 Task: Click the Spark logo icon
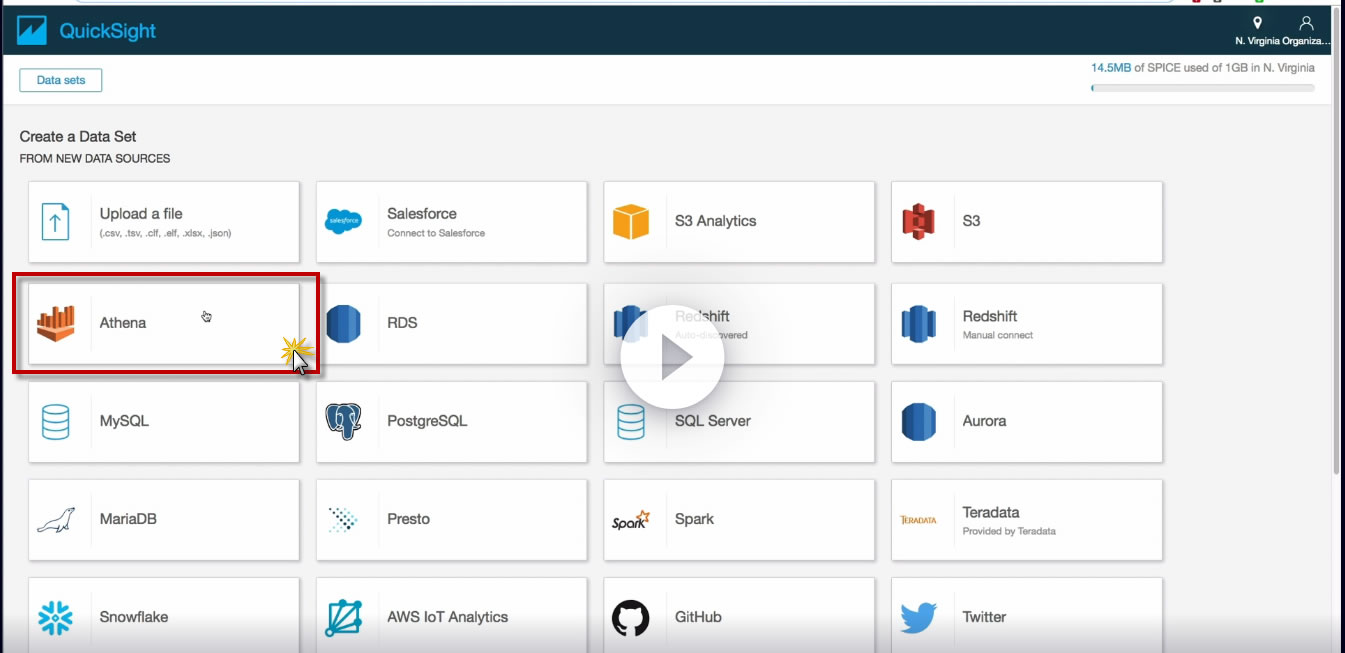[x=631, y=519]
